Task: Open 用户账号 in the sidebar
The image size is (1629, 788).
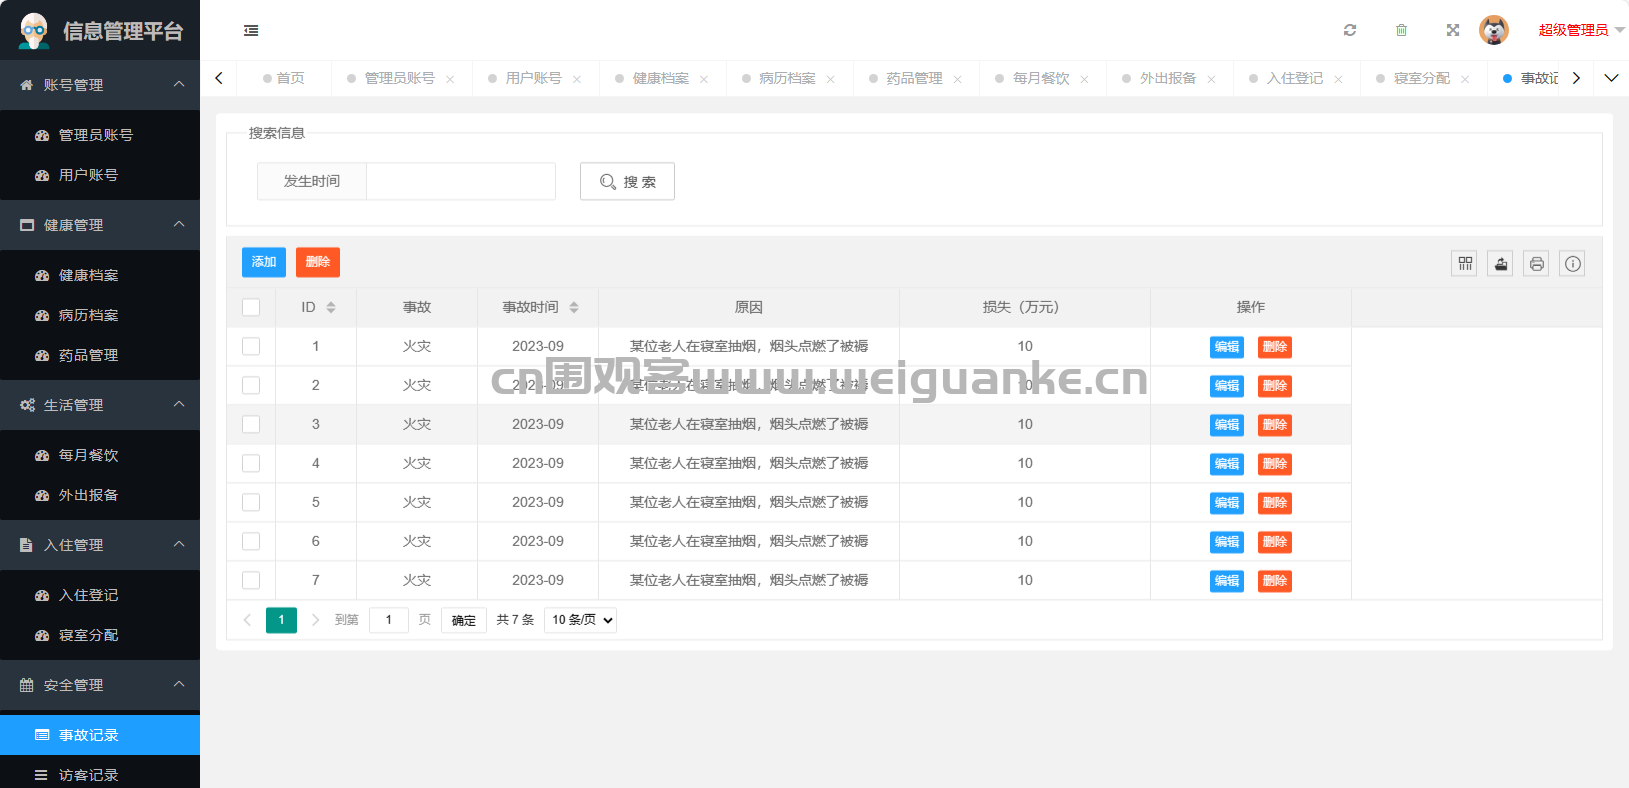Action: pos(100,175)
